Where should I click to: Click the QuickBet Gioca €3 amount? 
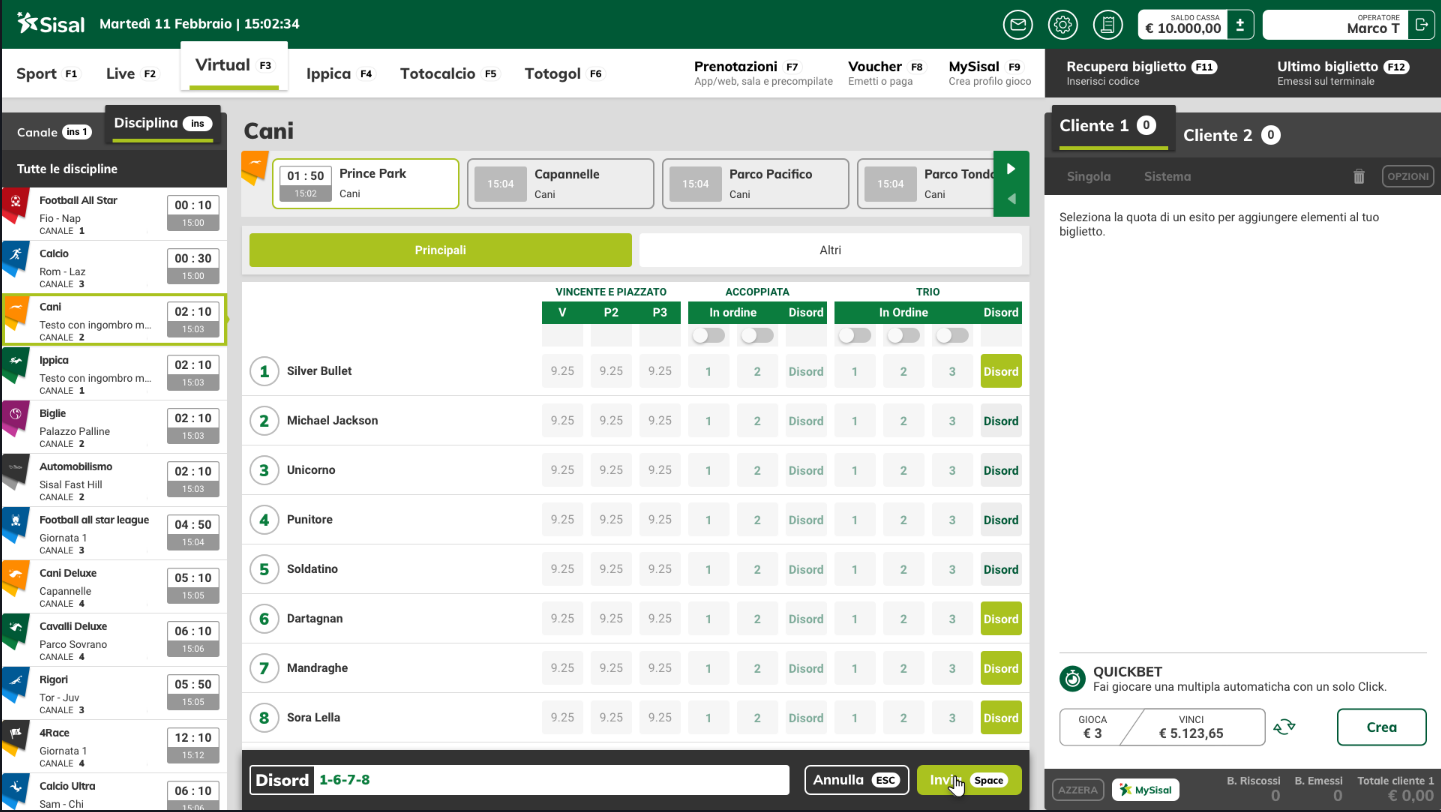(x=1092, y=727)
